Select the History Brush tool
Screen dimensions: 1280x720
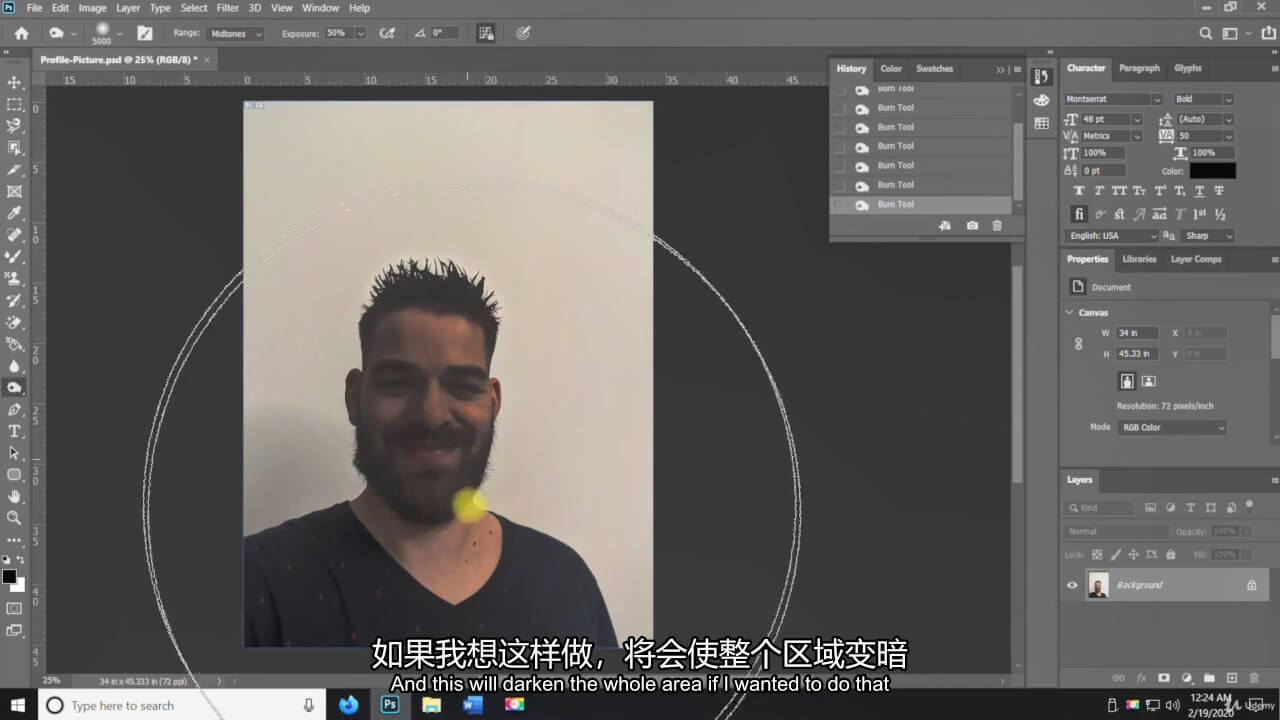click(x=14, y=300)
